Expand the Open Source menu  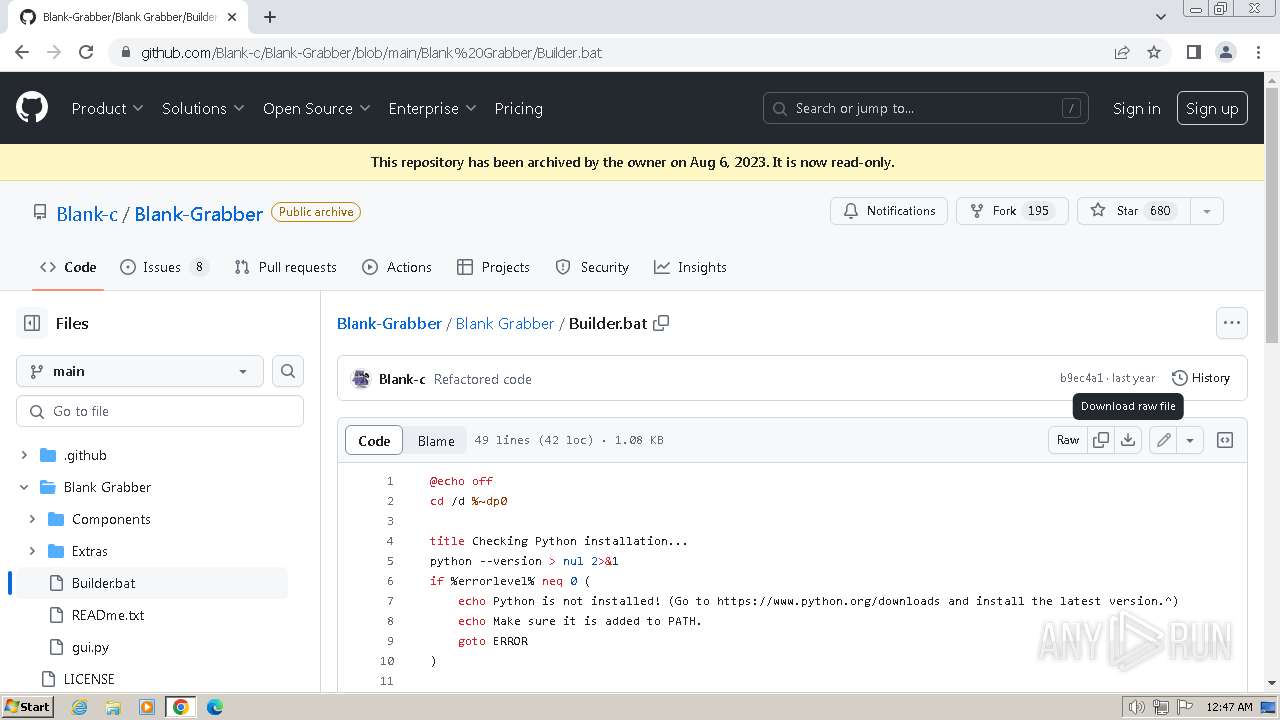[316, 108]
